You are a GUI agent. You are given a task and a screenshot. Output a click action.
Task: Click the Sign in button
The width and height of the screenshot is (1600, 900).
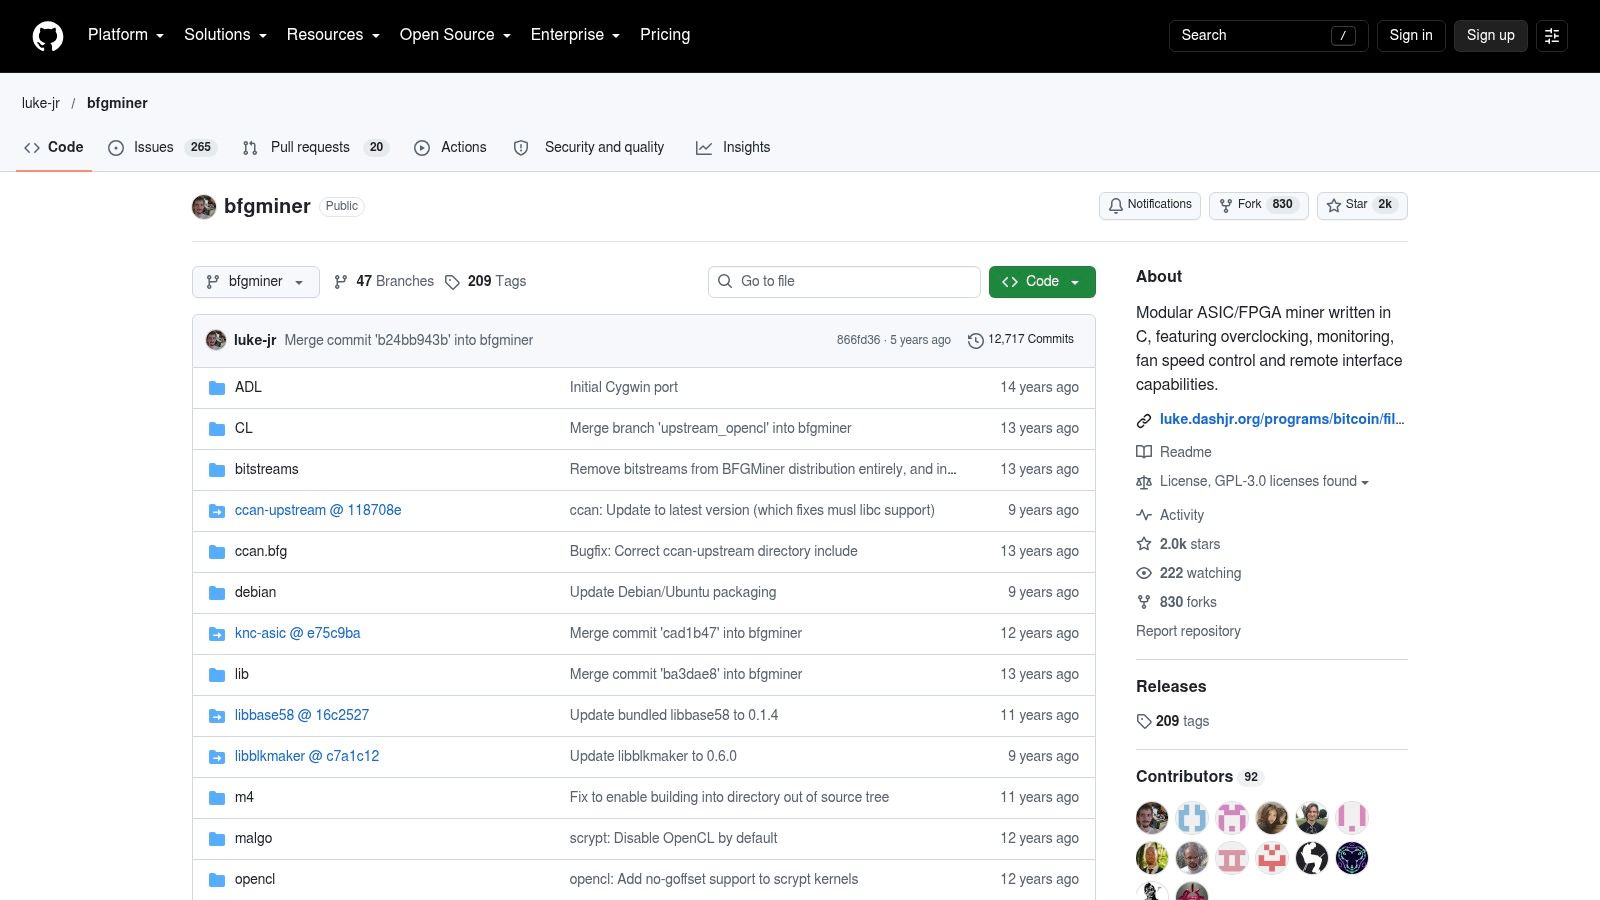tap(1411, 36)
